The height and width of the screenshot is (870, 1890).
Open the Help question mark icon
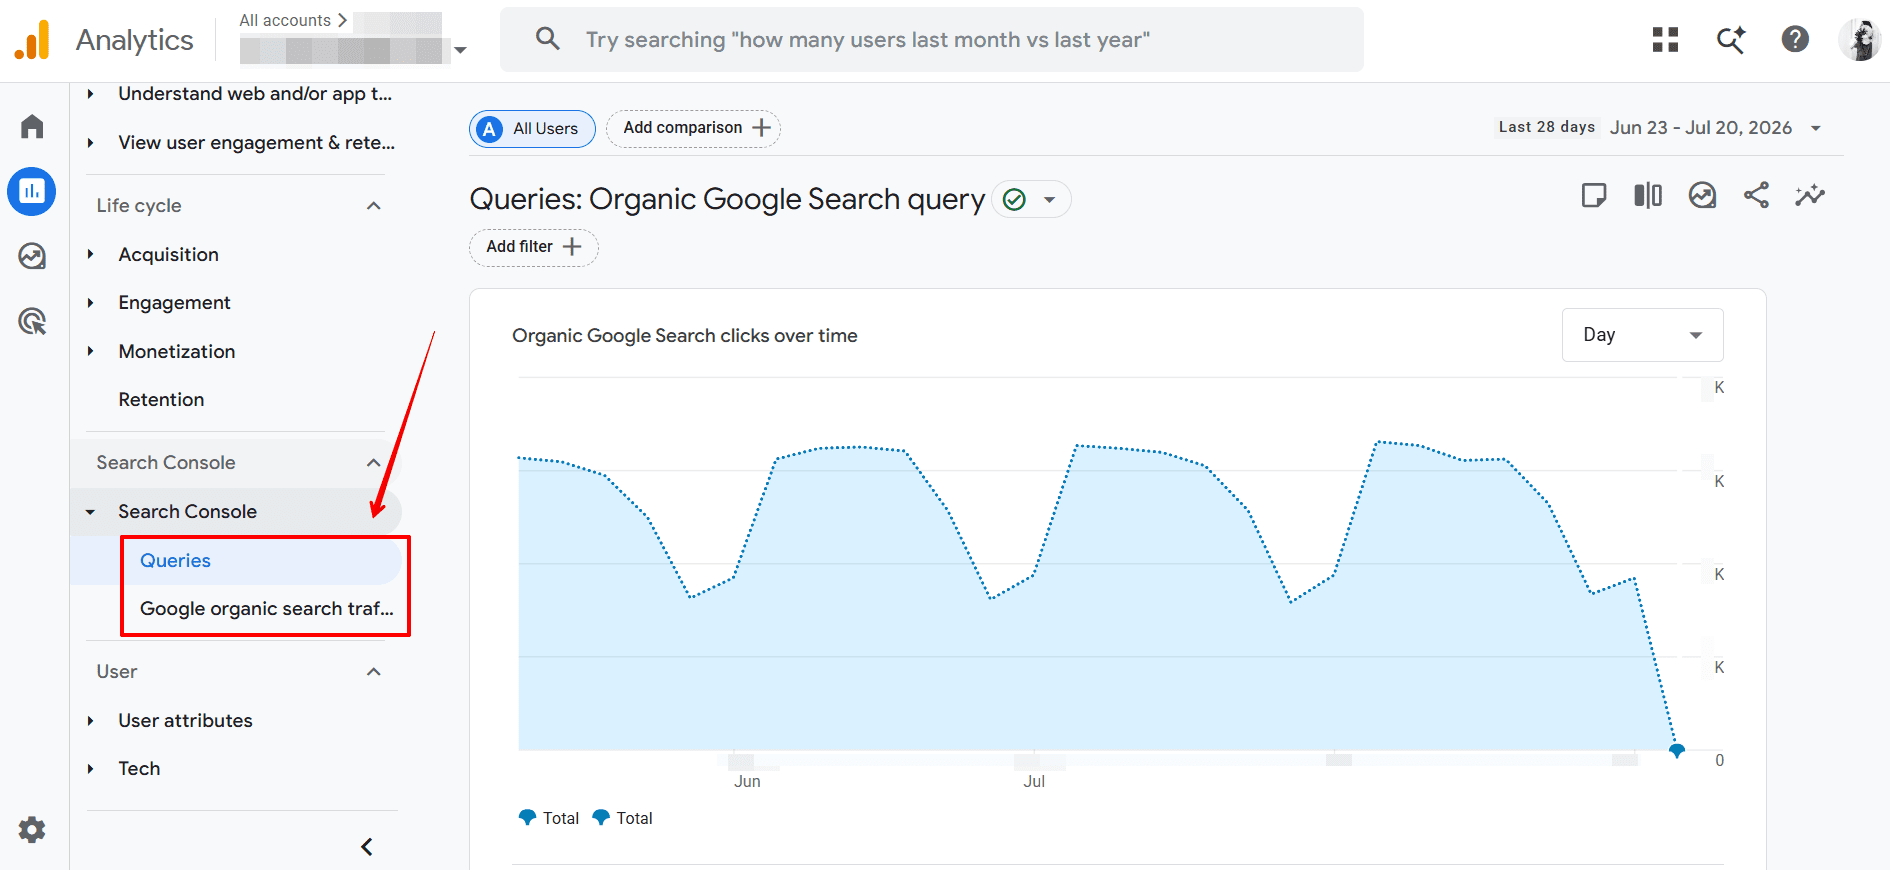pyautogui.click(x=1795, y=39)
